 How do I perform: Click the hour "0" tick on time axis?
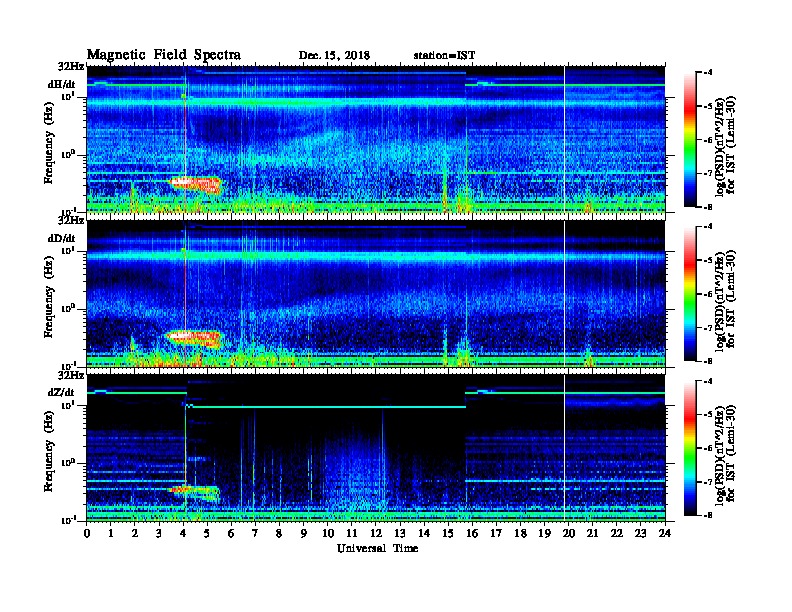pyautogui.click(x=87, y=533)
